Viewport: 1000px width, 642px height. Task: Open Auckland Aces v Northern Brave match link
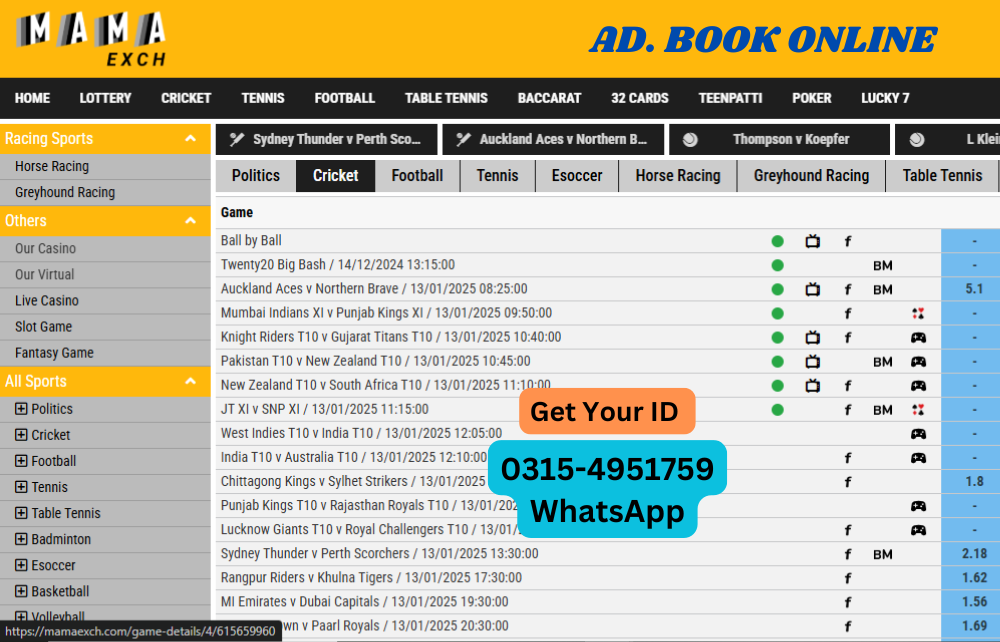pyautogui.click(x=374, y=289)
